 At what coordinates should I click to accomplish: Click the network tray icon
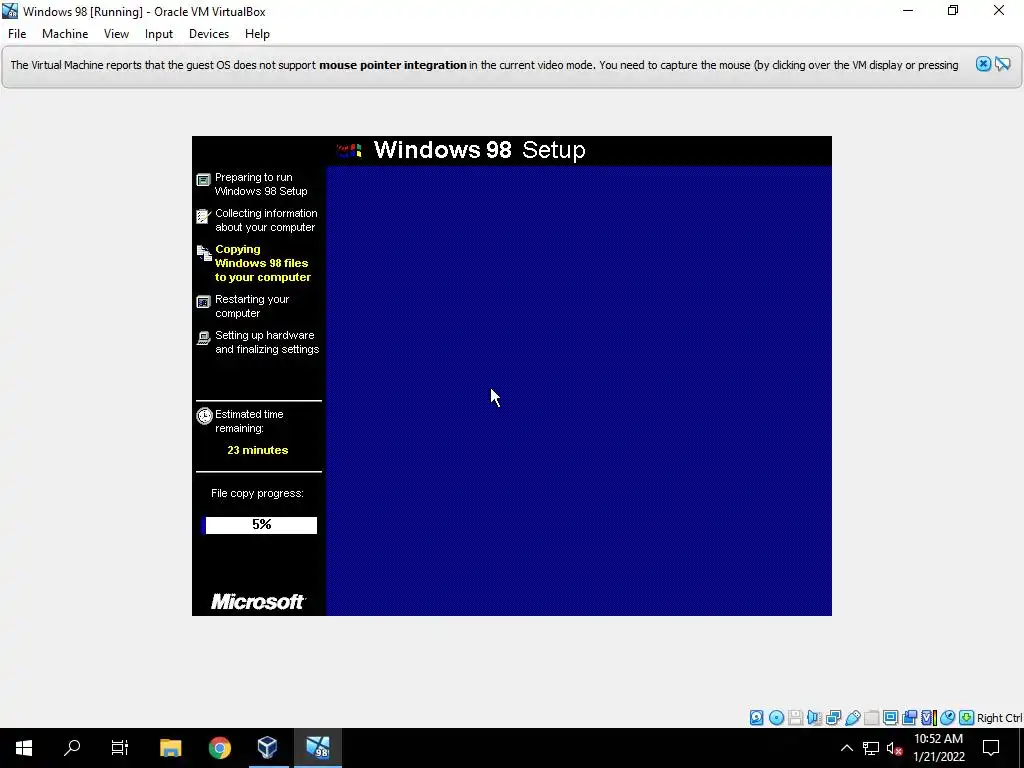[x=871, y=748]
